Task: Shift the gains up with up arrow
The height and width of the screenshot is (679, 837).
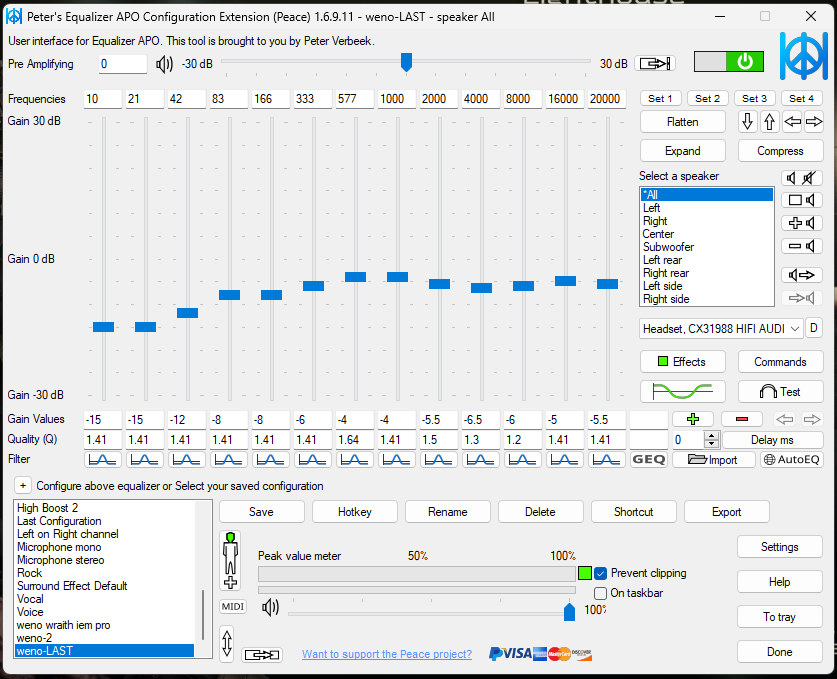Action: point(769,122)
